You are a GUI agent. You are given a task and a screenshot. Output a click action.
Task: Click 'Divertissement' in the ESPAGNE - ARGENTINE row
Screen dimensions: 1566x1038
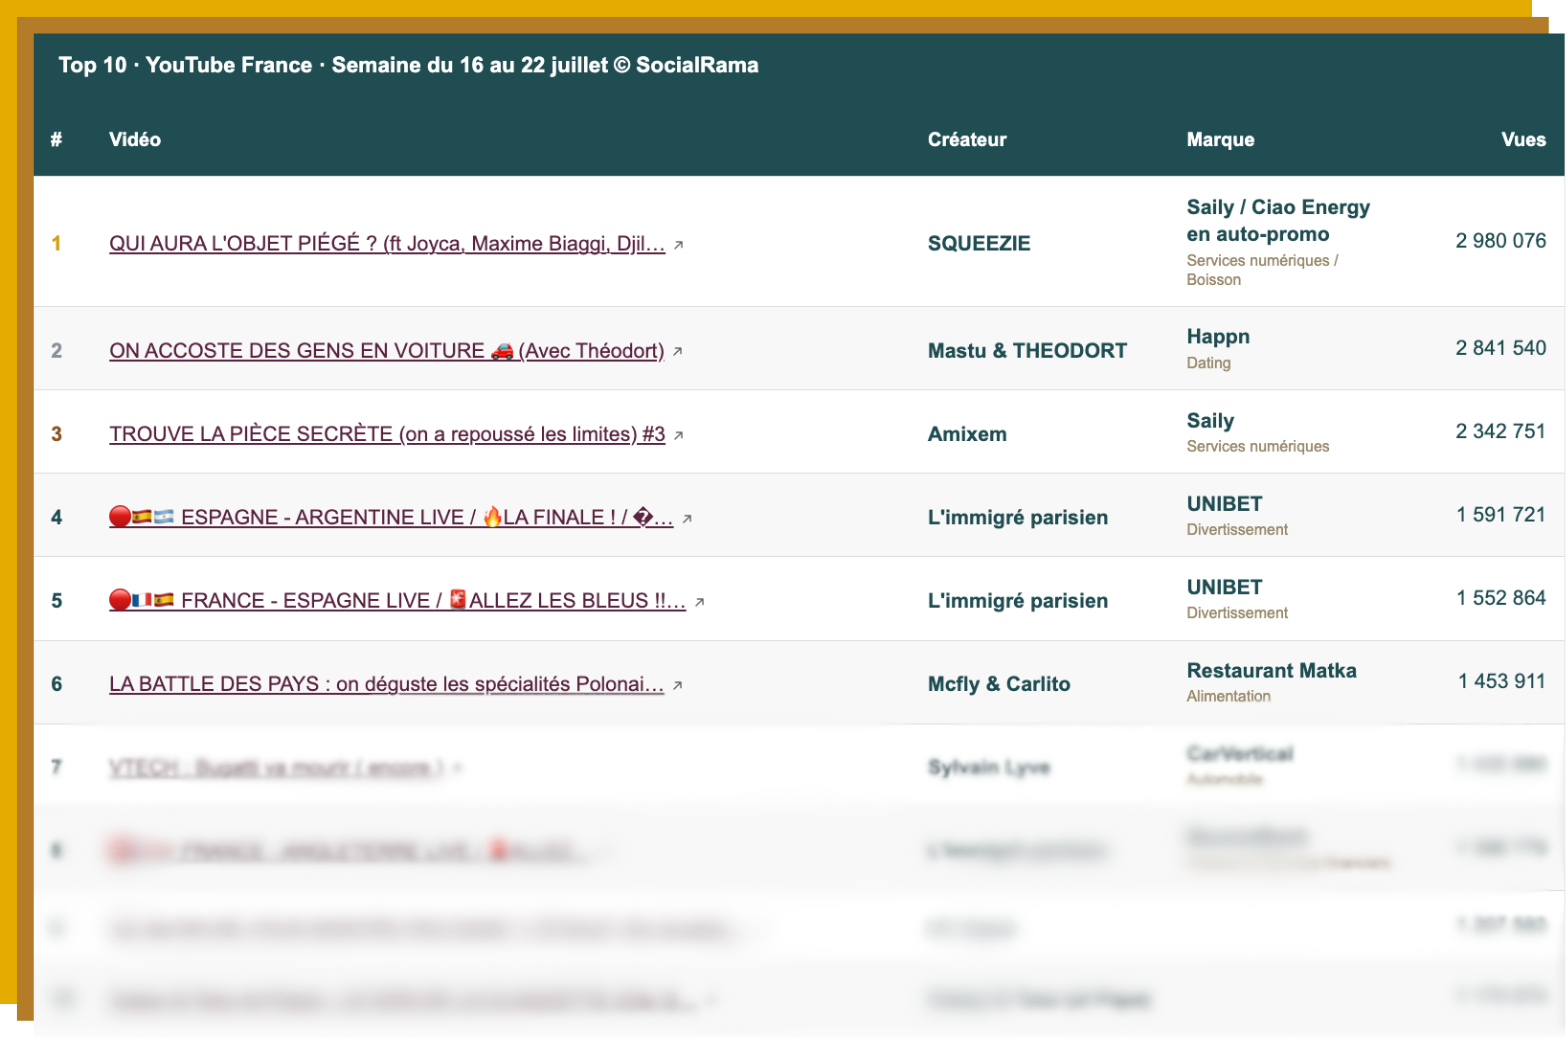pyautogui.click(x=1237, y=530)
